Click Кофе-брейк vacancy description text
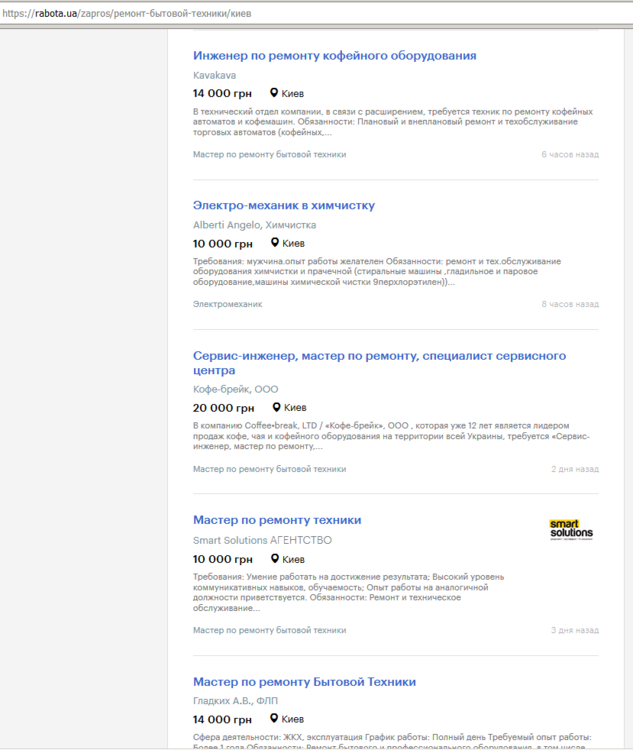This screenshot has height=750, width=633. (391, 436)
